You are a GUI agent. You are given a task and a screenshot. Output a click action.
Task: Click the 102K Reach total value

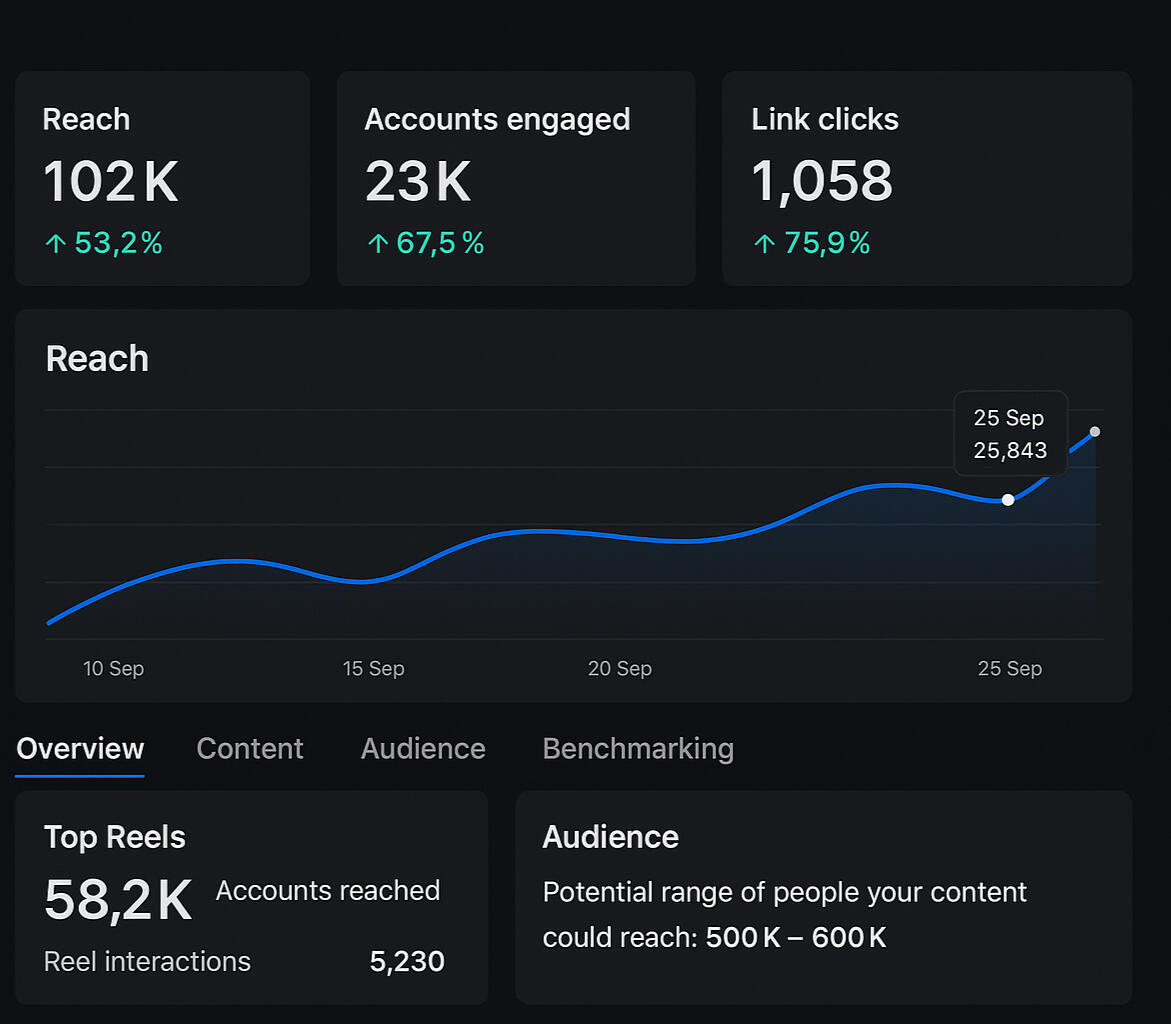[x=110, y=182]
